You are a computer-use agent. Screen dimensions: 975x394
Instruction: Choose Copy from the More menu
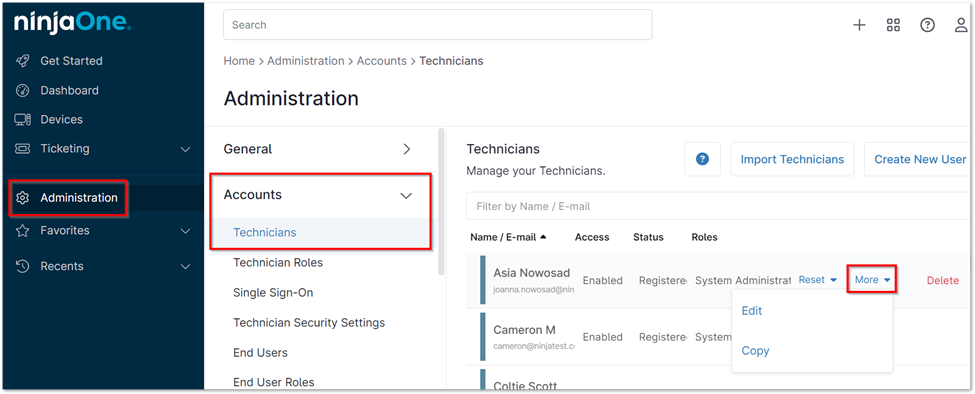755,350
